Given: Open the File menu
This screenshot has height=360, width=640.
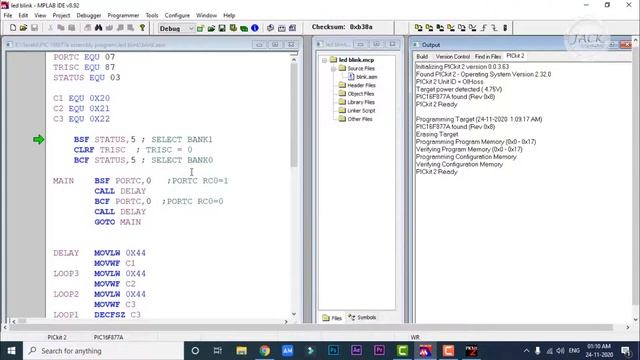Looking at the screenshot, I should (x=8, y=15).
